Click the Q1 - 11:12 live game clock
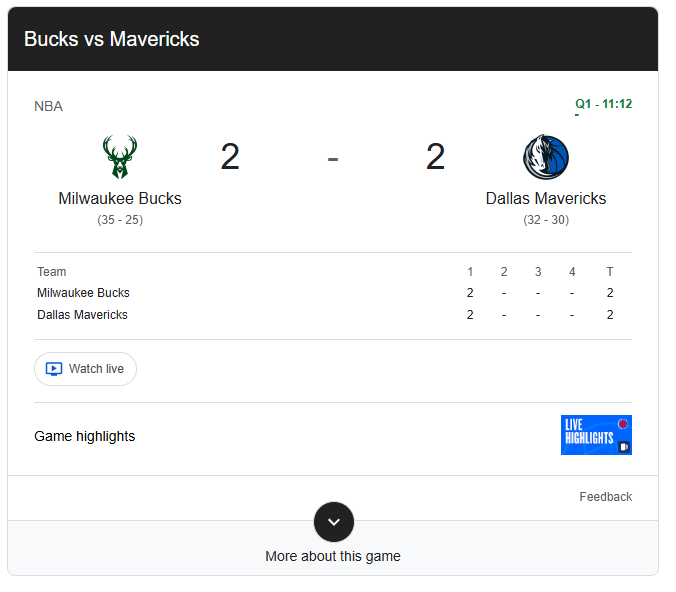The width and height of the screenshot is (676, 592). click(604, 104)
